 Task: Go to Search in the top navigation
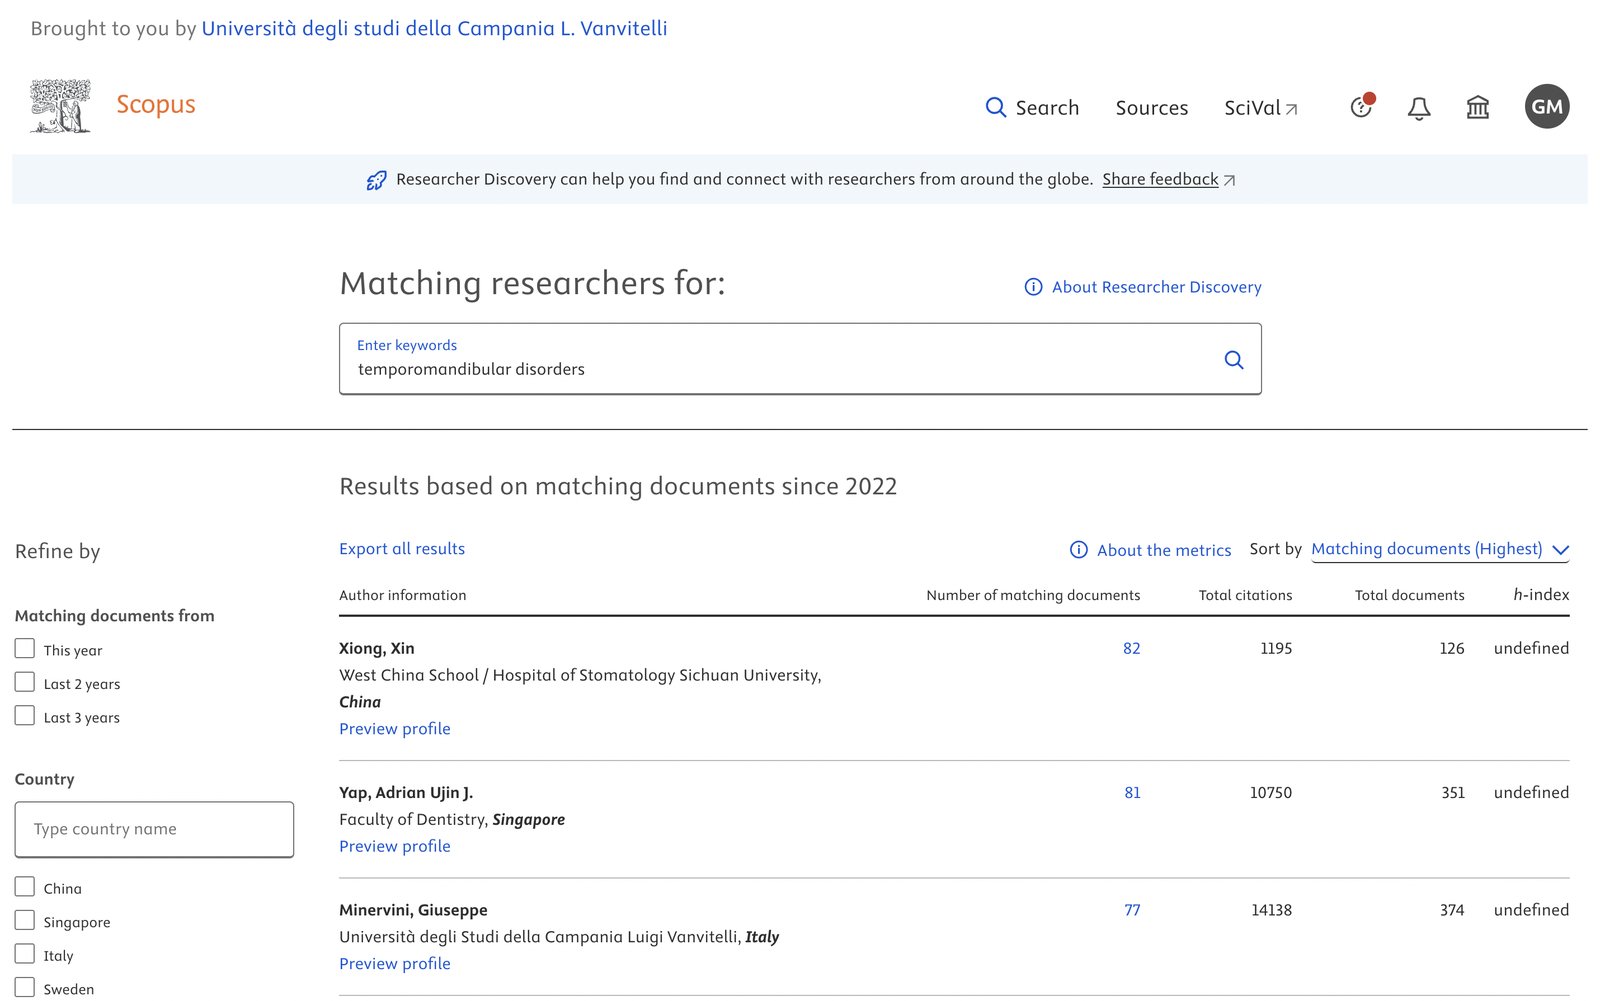point(1032,107)
